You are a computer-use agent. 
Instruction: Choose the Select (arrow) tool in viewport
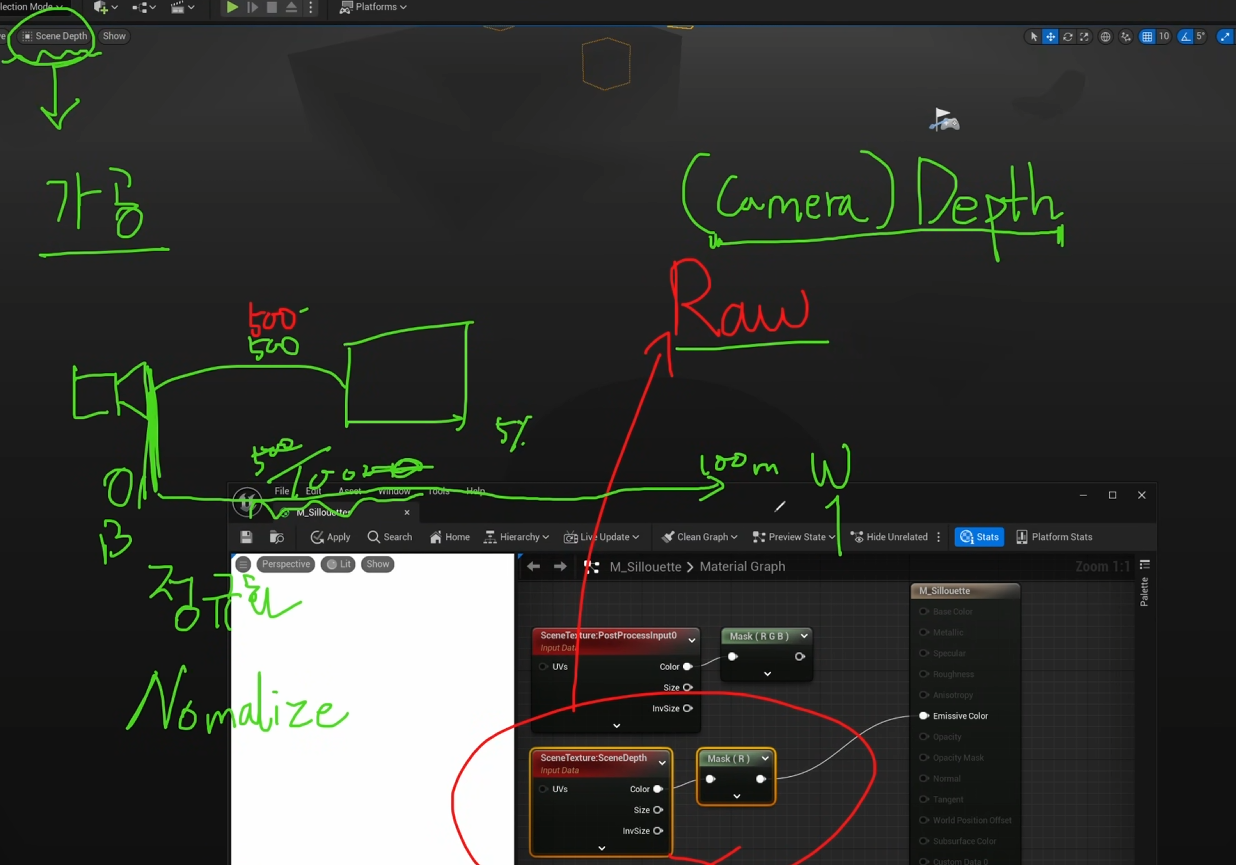pyautogui.click(x=1034, y=37)
